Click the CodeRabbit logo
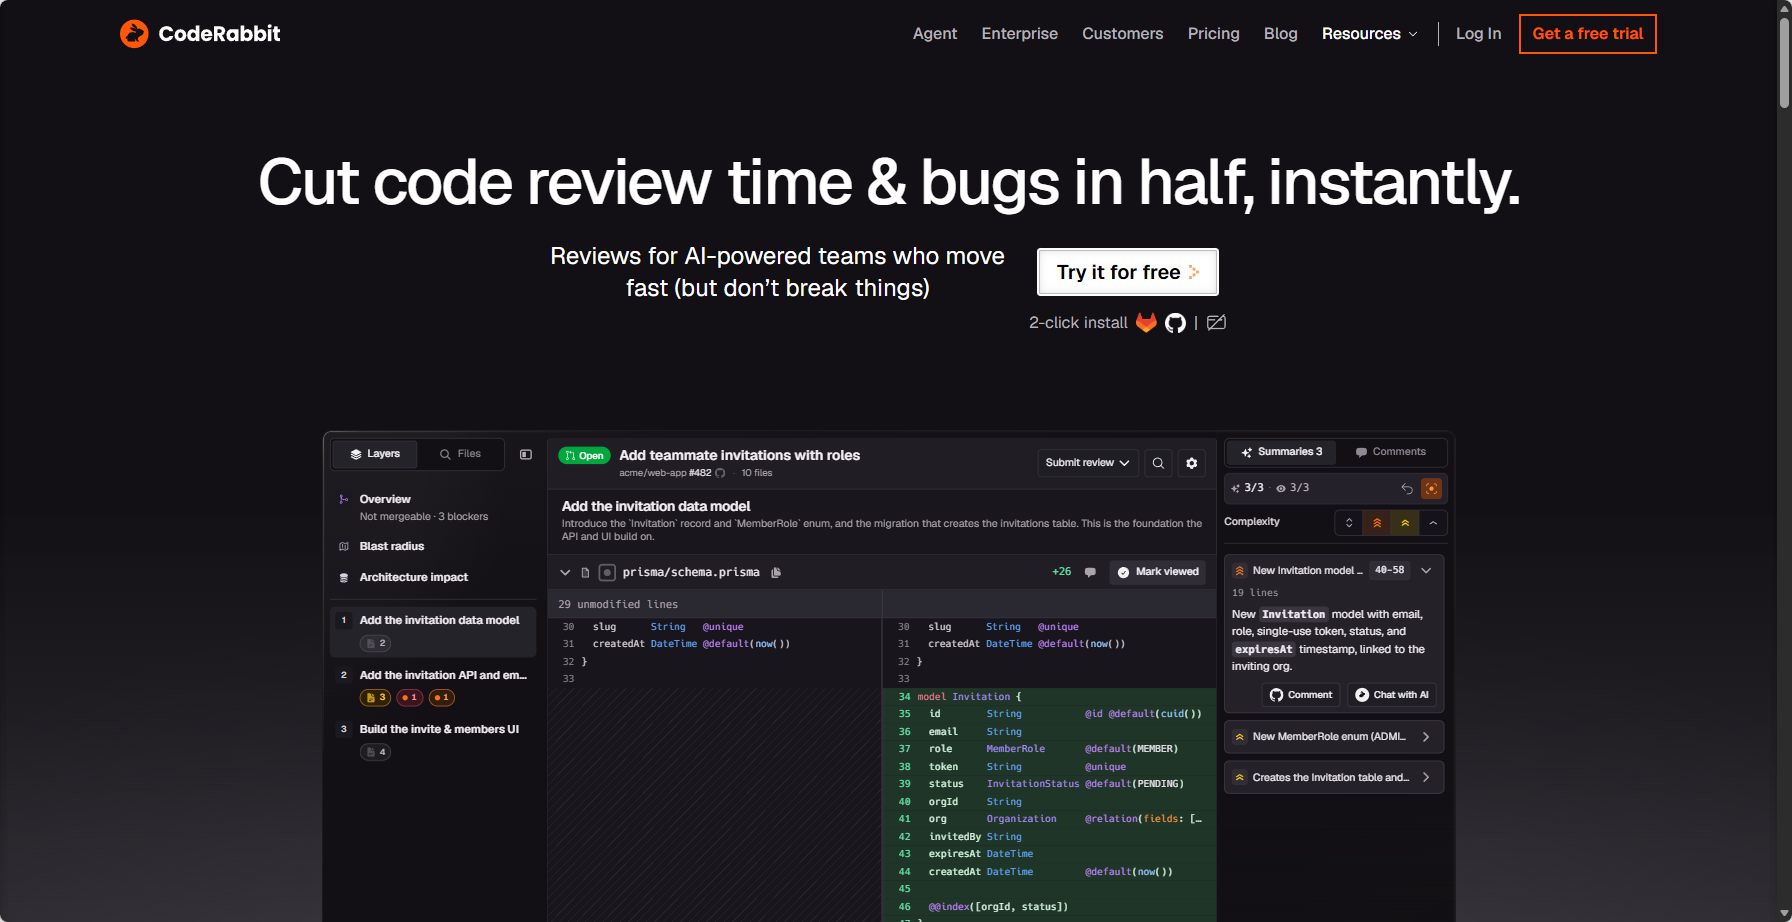 pos(200,34)
